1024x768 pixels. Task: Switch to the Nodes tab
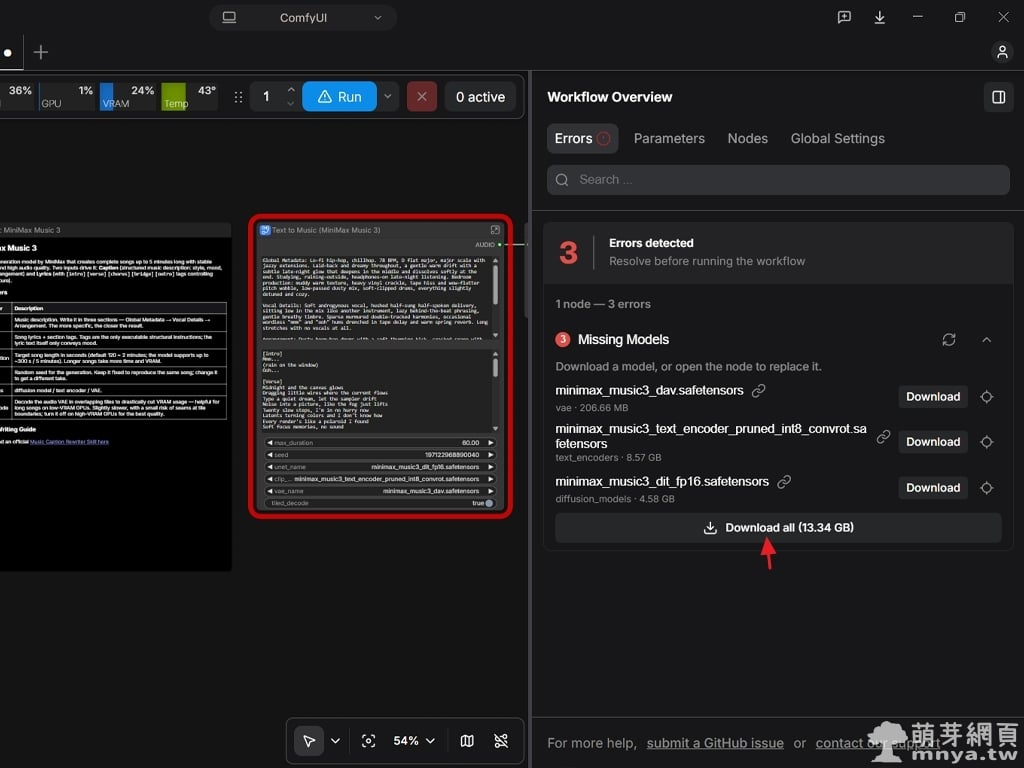pos(747,138)
